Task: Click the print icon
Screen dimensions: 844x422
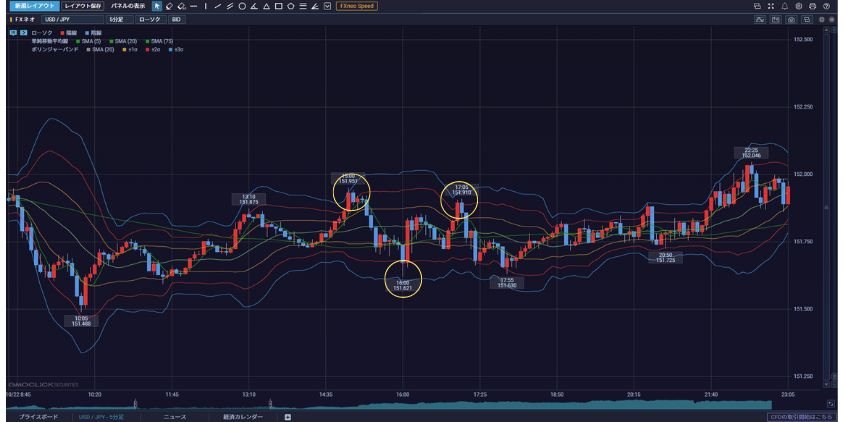Action: pos(813,6)
